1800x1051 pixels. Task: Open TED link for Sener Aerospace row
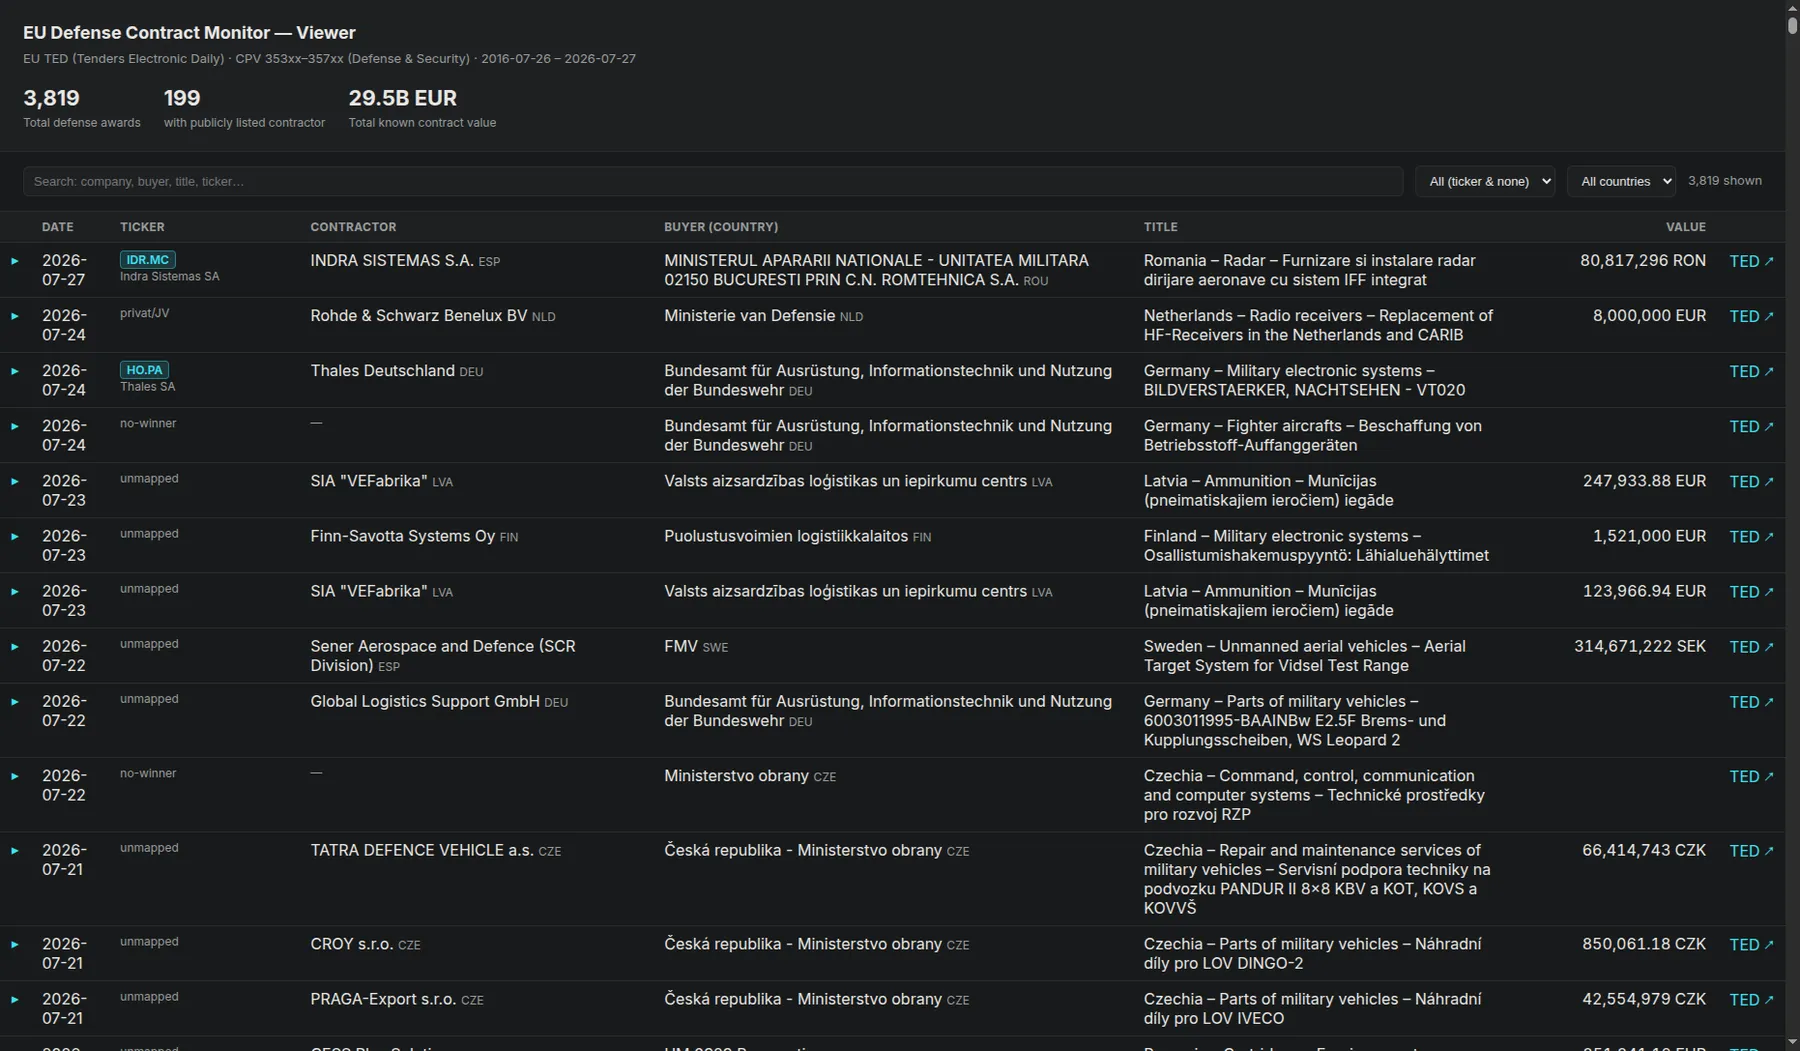pyautogui.click(x=1751, y=647)
